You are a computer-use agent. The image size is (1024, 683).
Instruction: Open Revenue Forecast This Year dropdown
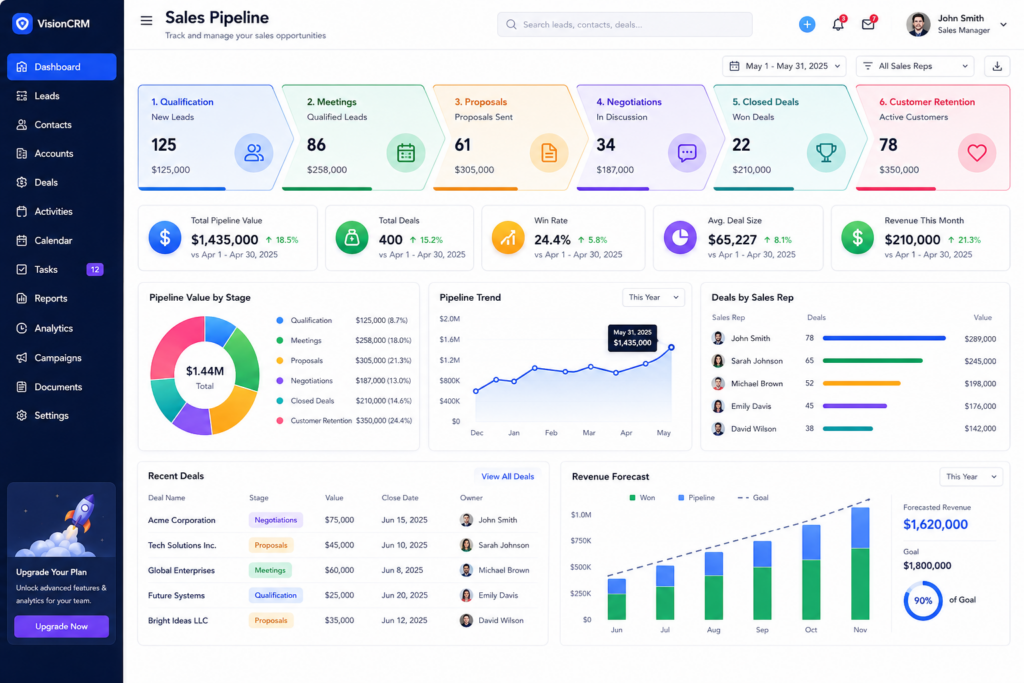(x=970, y=477)
